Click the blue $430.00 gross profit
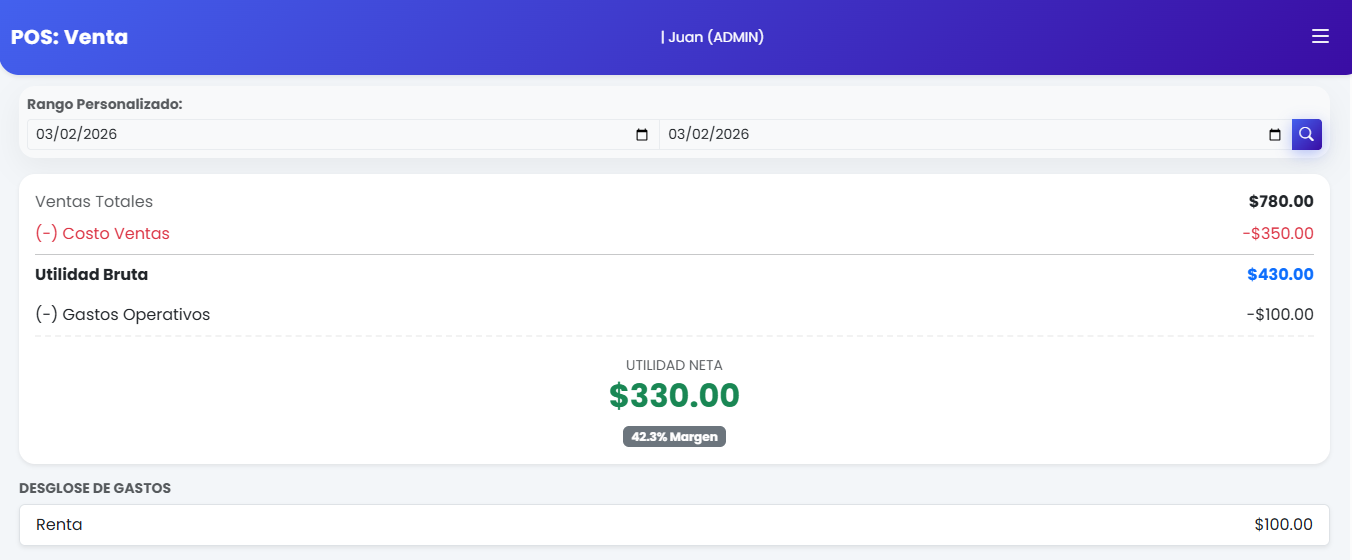This screenshot has width=1352, height=560. pyautogui.click(x=1280, y=275)
